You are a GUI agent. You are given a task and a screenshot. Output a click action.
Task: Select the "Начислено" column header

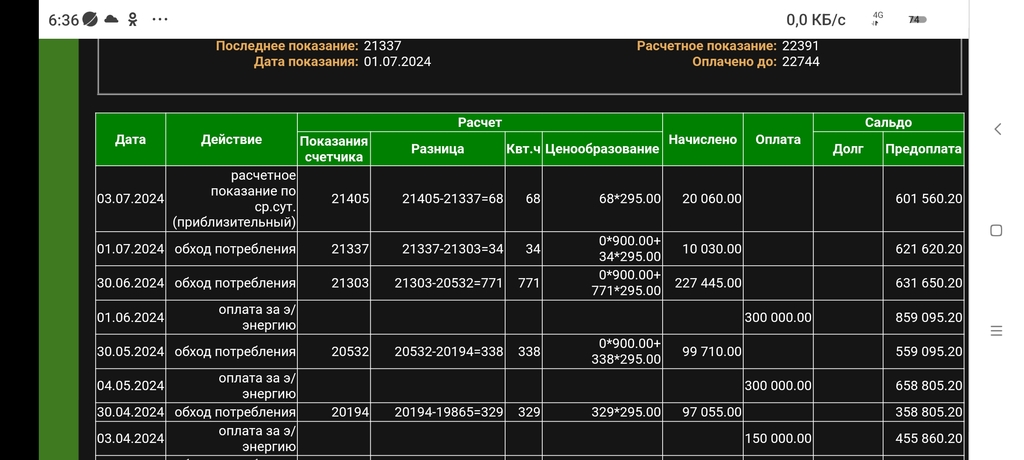pyautogui.click(x=703, y=139)
